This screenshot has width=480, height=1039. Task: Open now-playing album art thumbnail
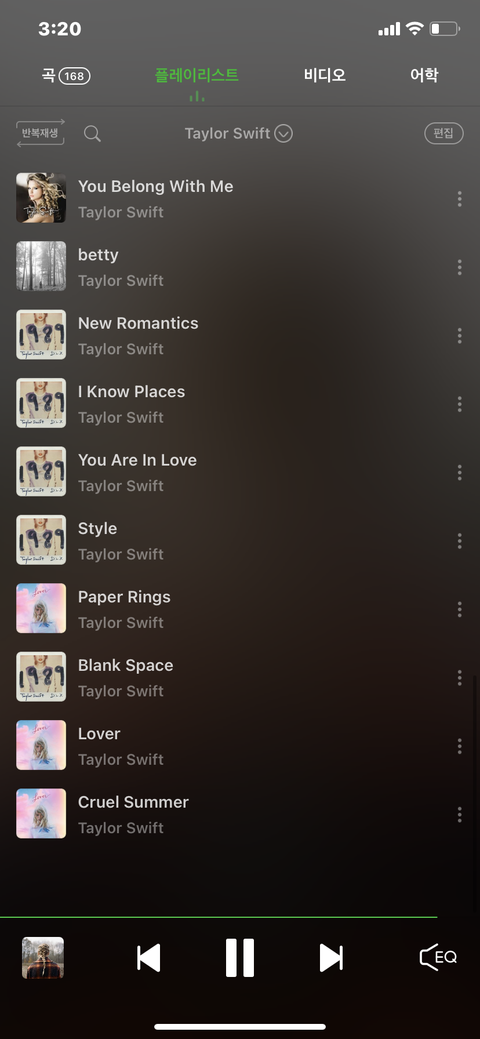(x=43, y=957)
